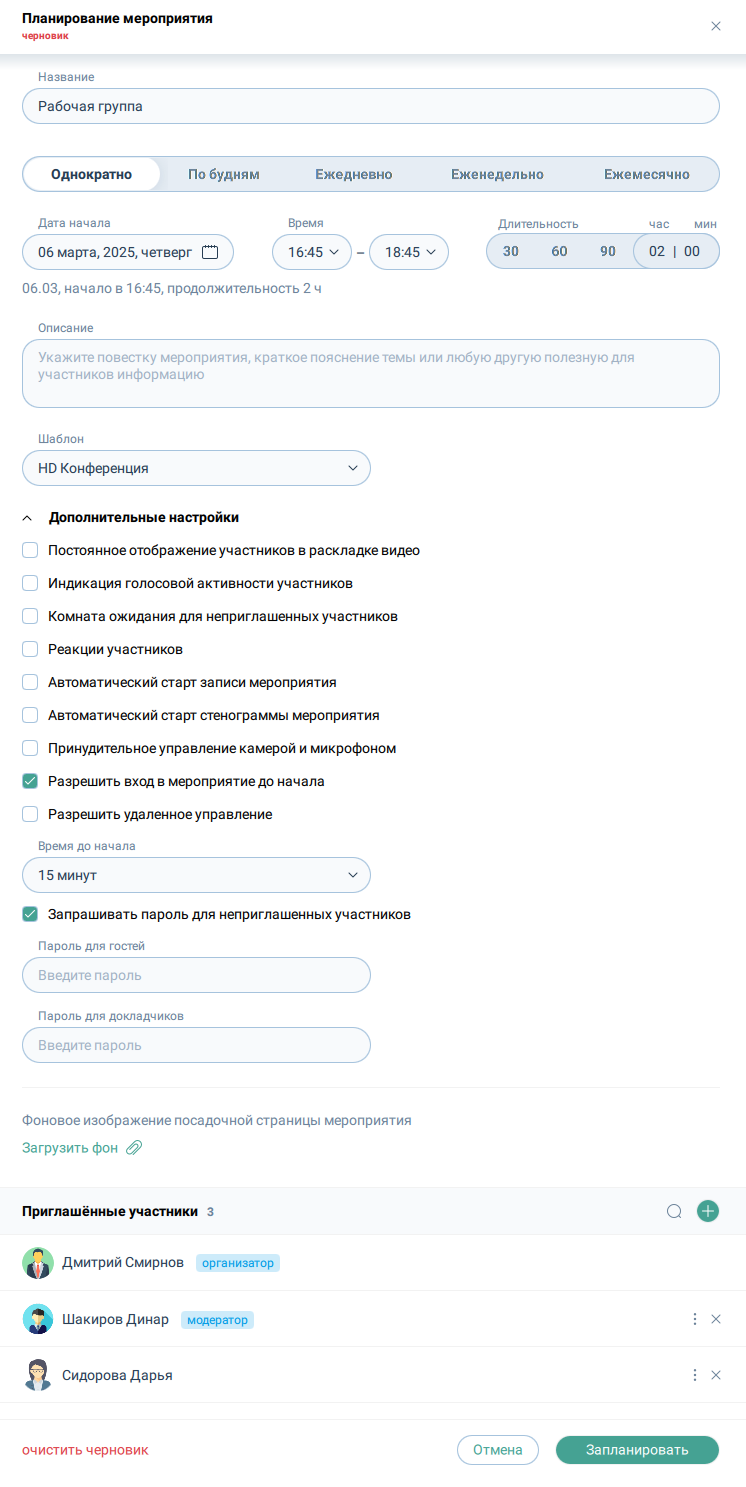Click the очистить черновик link
The image size is (746, 1487).
[85, 1450]
